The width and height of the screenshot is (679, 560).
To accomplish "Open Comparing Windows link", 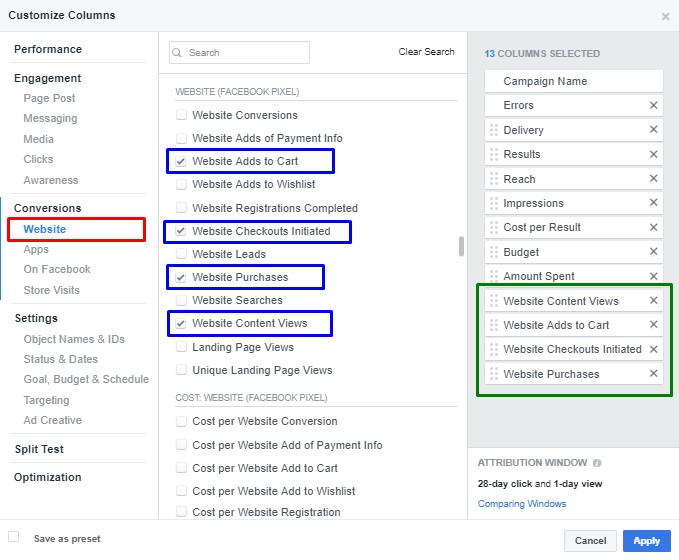I will (x=522, y=504).
